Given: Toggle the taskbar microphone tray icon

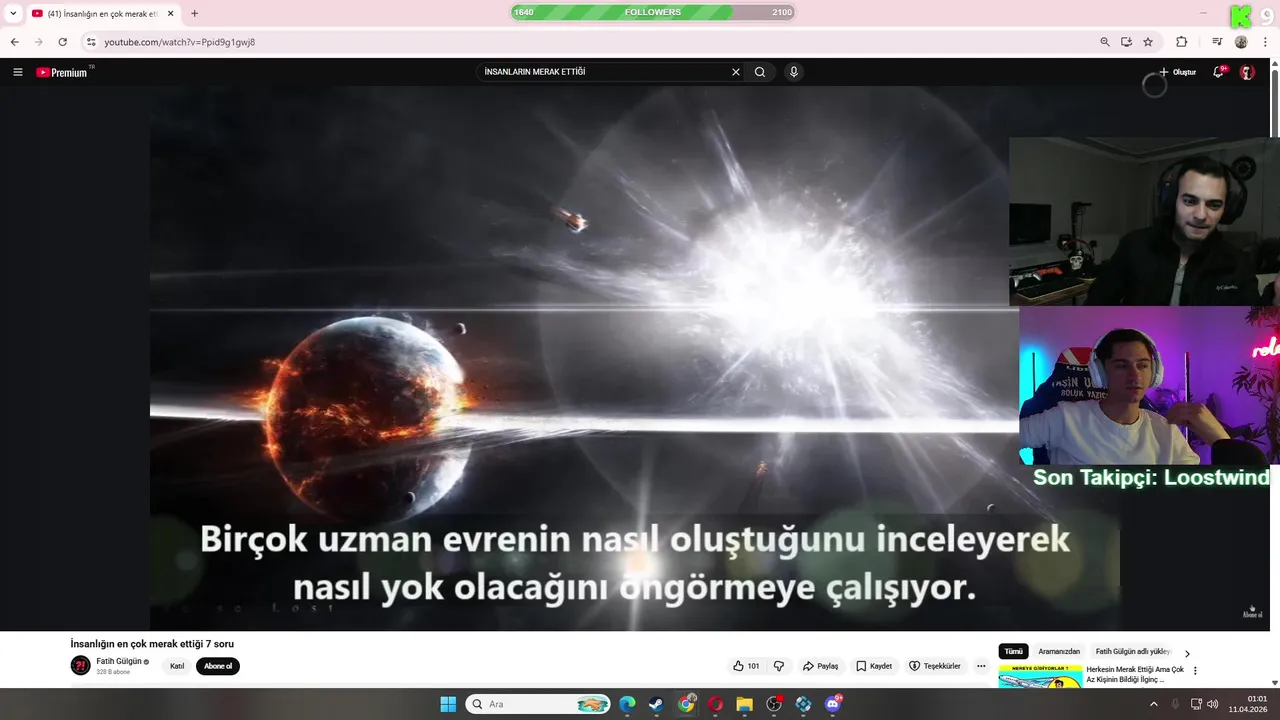Looking at the screenshot, I should click(x=1175, y=704).
